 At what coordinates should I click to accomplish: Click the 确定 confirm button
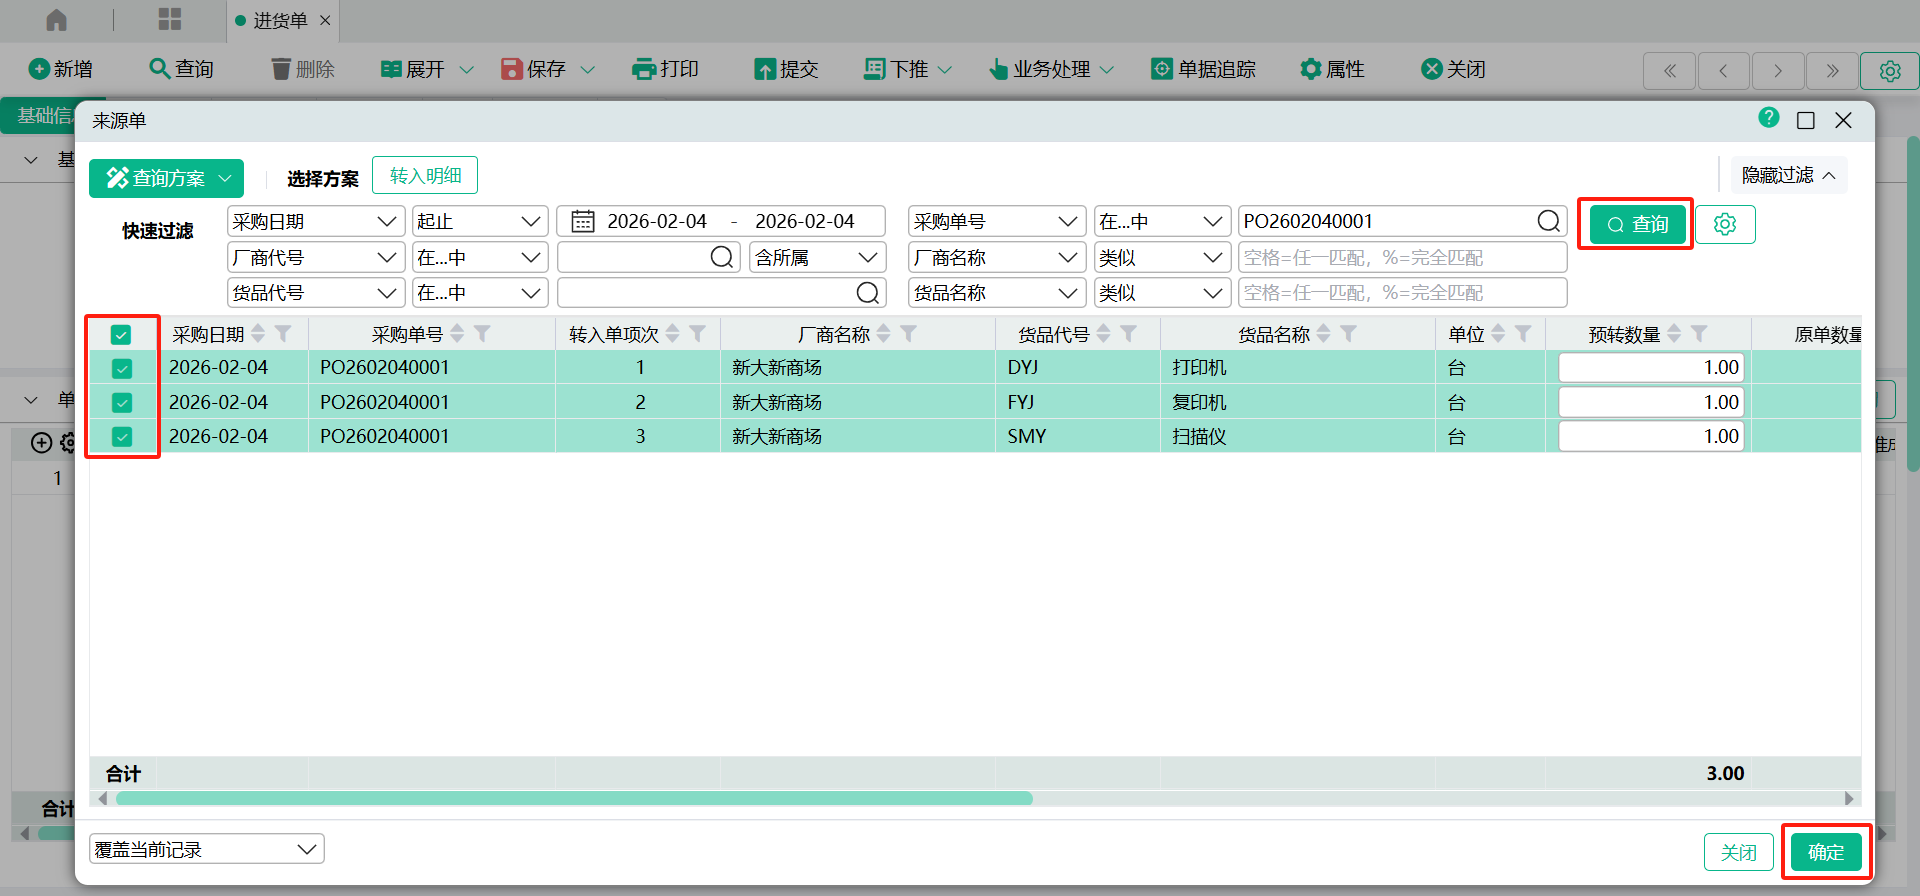1825,852
